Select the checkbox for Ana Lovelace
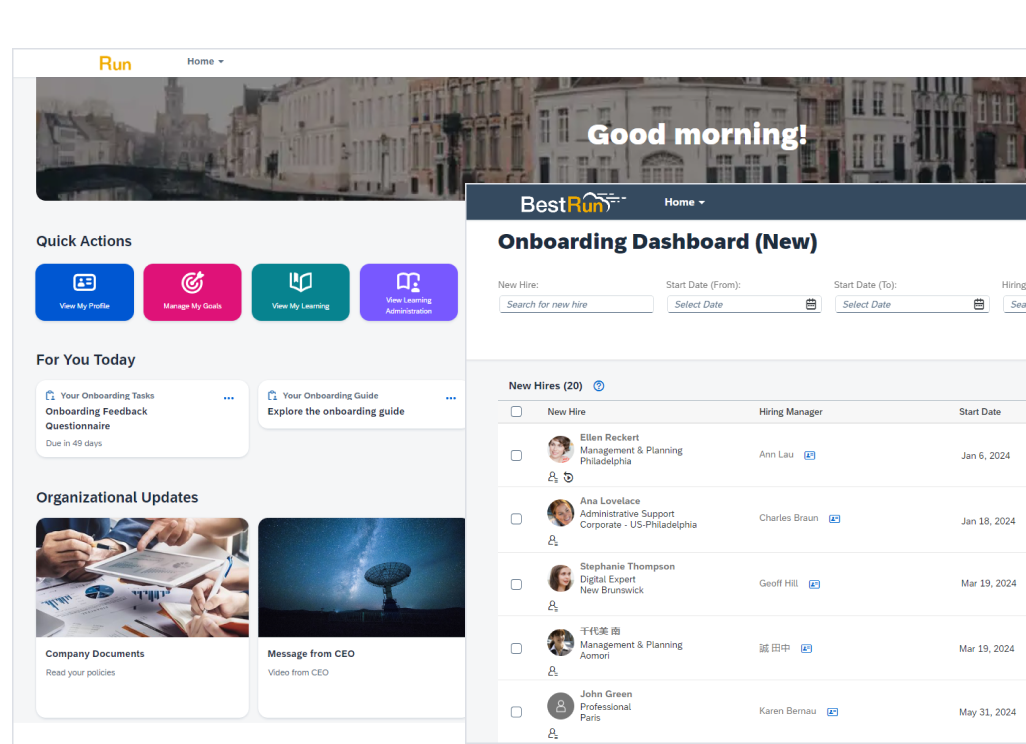 516,519
